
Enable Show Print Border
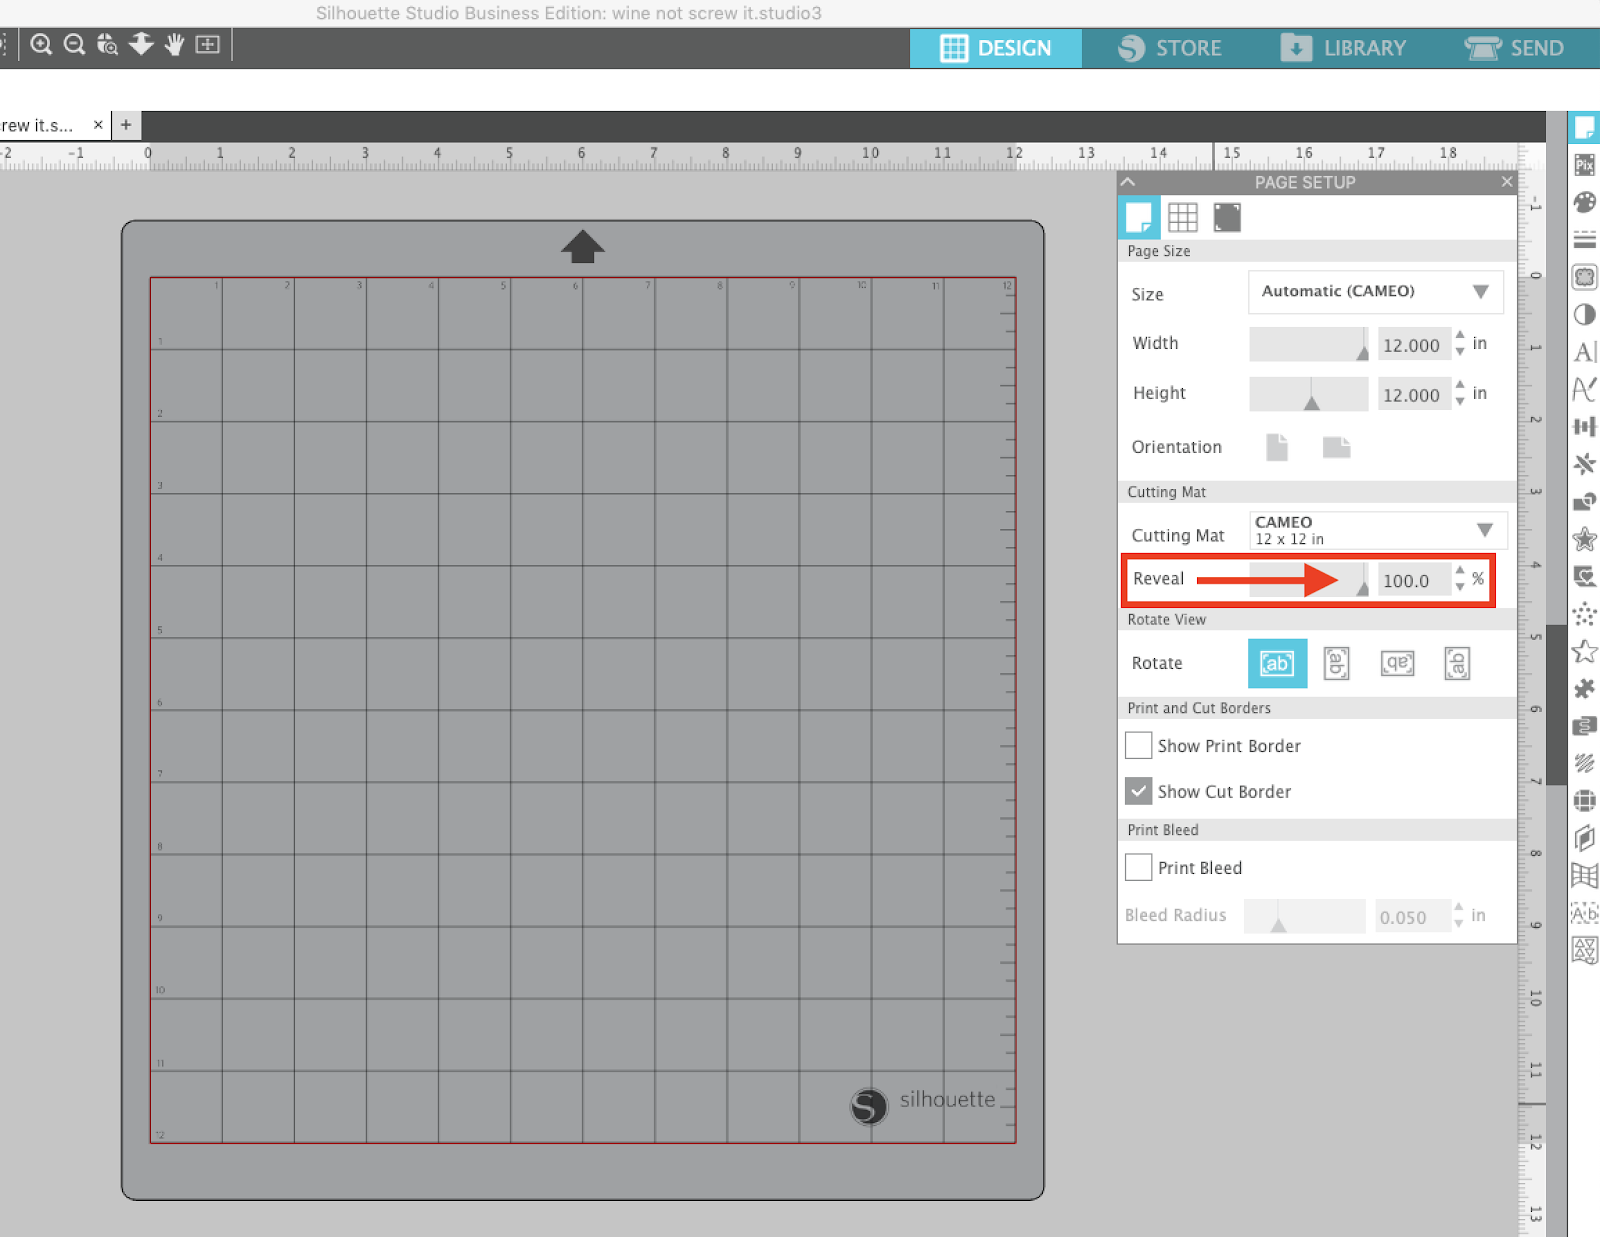point(1138,745)
